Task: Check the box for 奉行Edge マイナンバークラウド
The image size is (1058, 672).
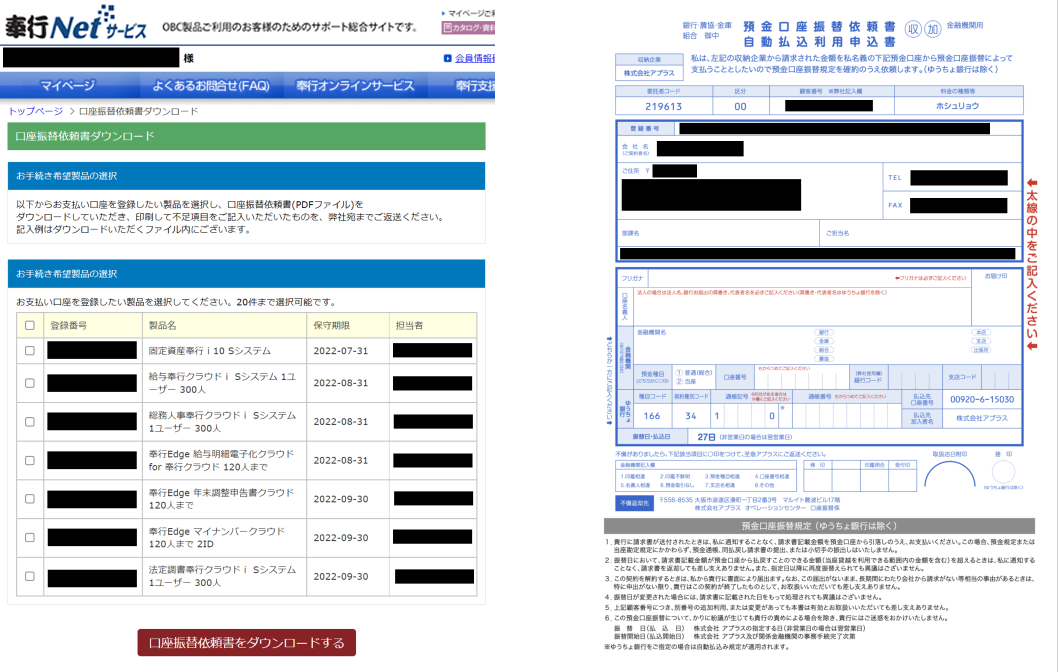Action: tap(30, 538)
